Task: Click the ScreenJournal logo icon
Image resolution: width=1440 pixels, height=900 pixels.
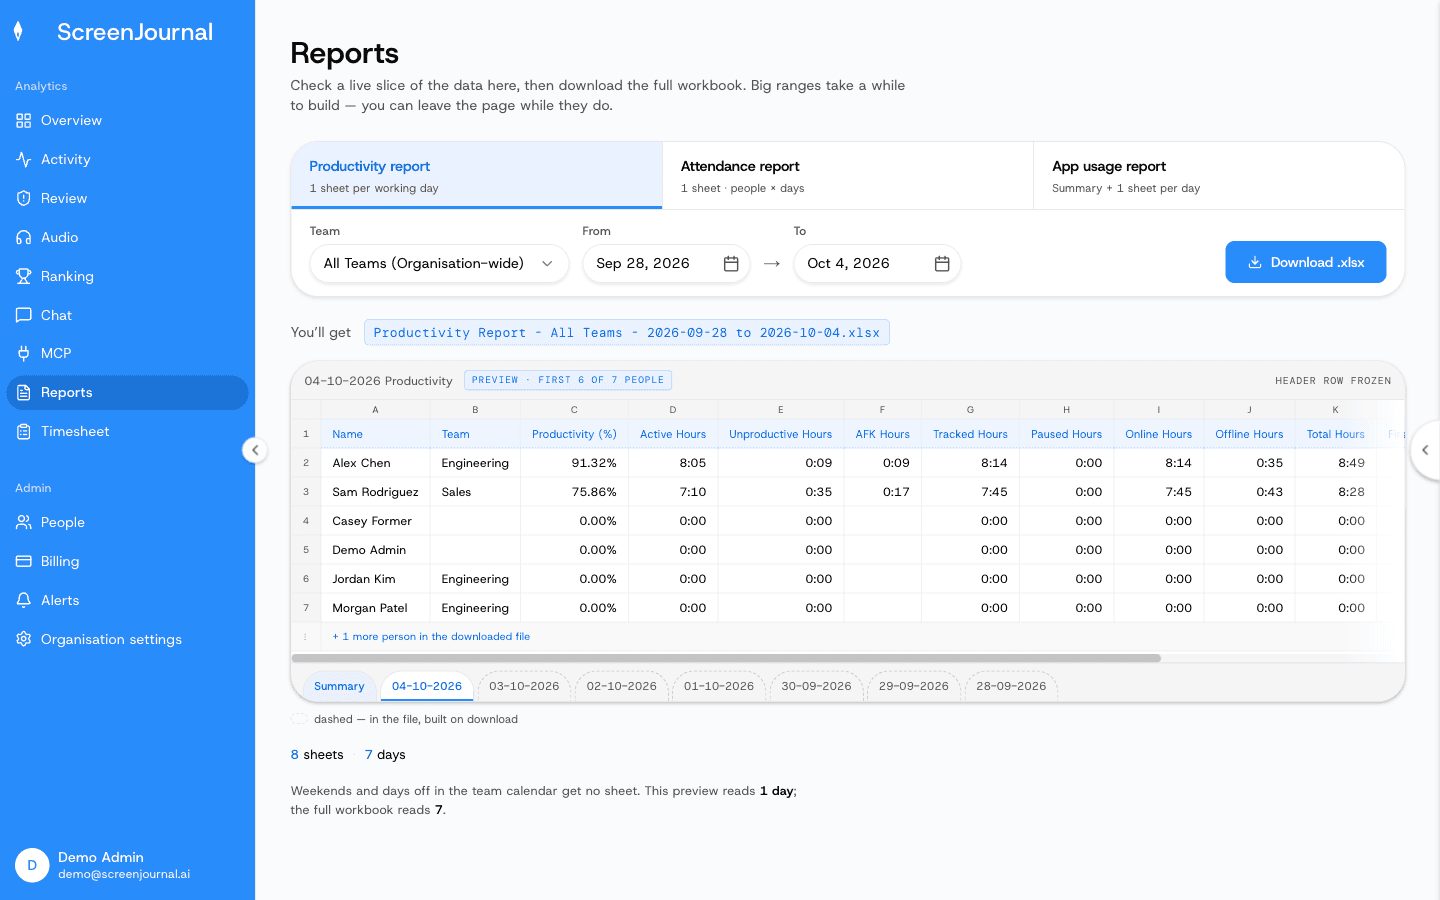Action: (x=18, y=32)
